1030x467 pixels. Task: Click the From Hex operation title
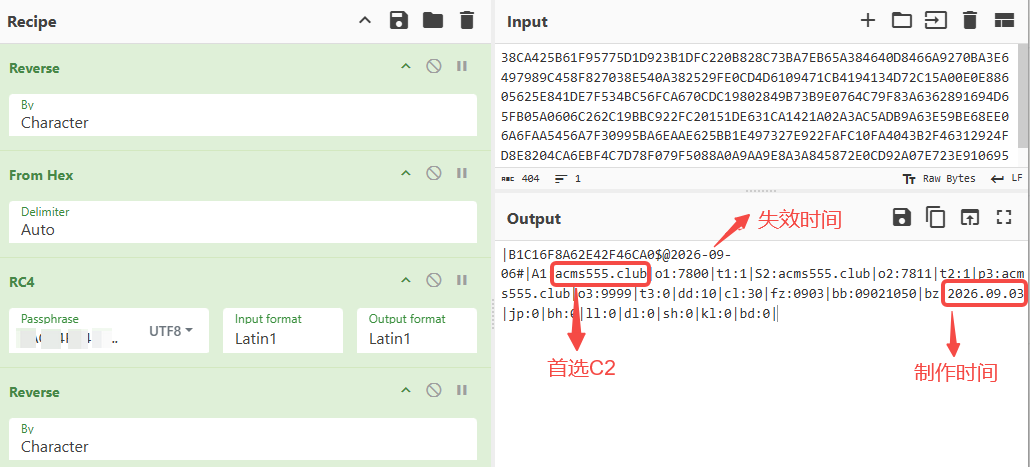tap(41, 175)
